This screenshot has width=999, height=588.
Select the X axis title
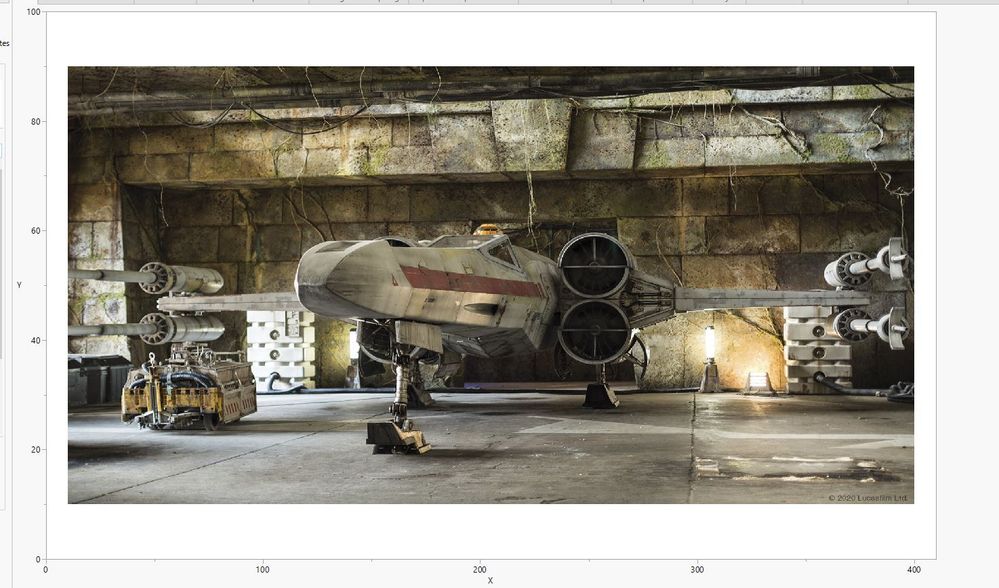490,580
